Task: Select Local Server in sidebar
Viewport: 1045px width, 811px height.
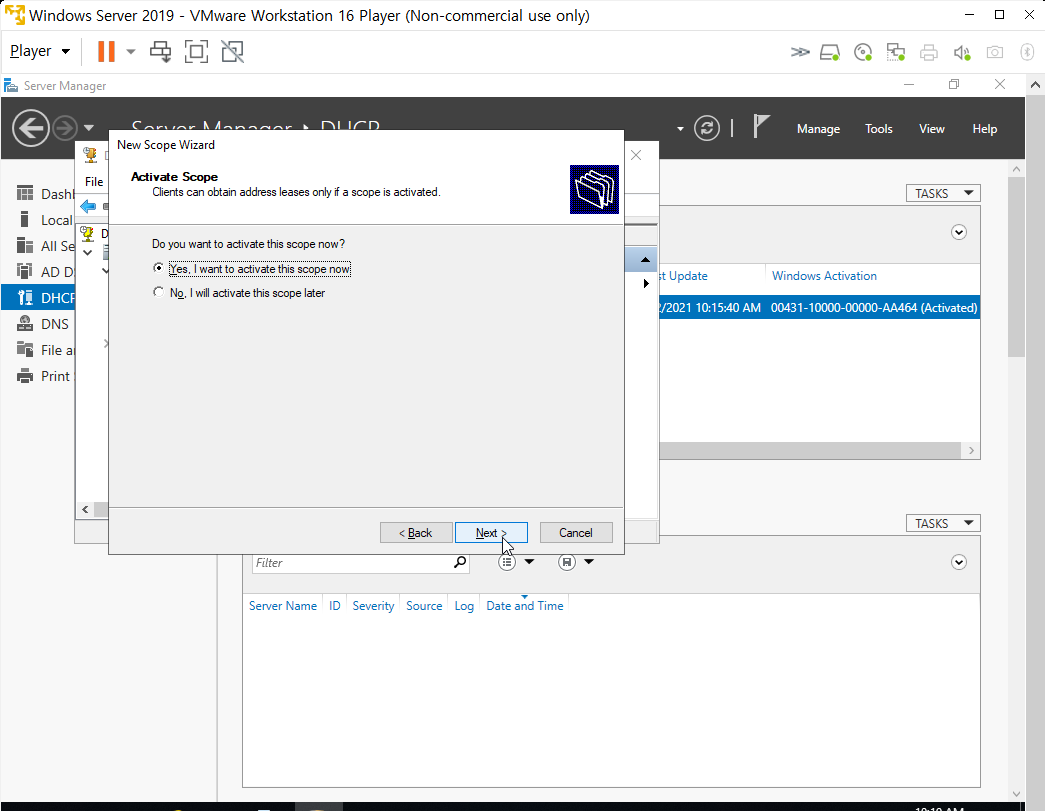Action: coord(45,220)
